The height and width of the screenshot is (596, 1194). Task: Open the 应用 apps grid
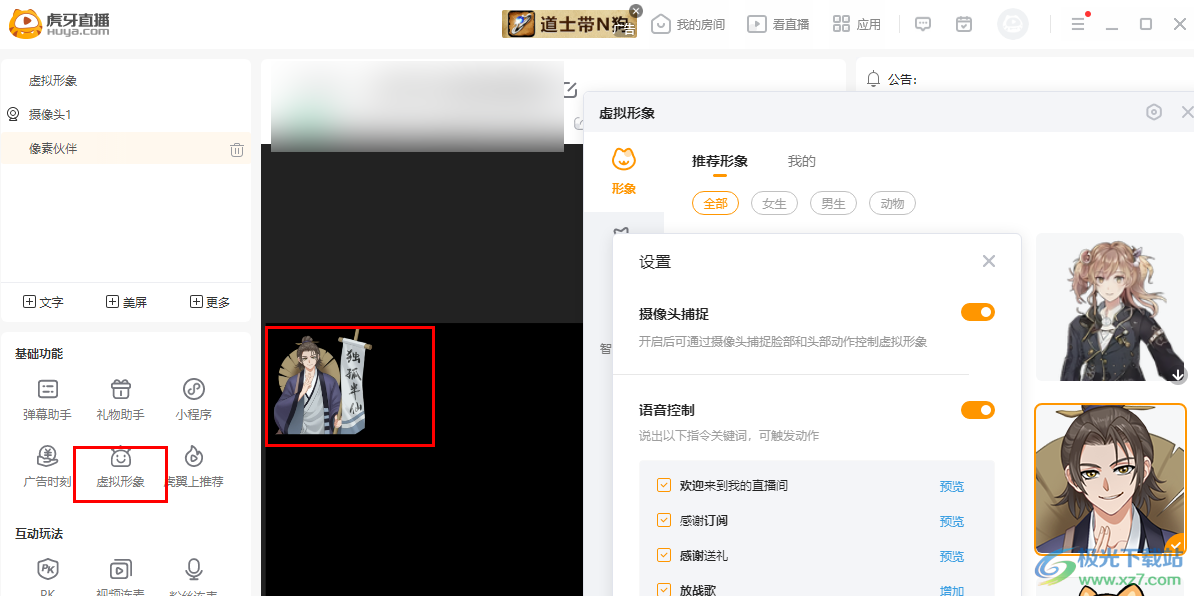point(857,24)
